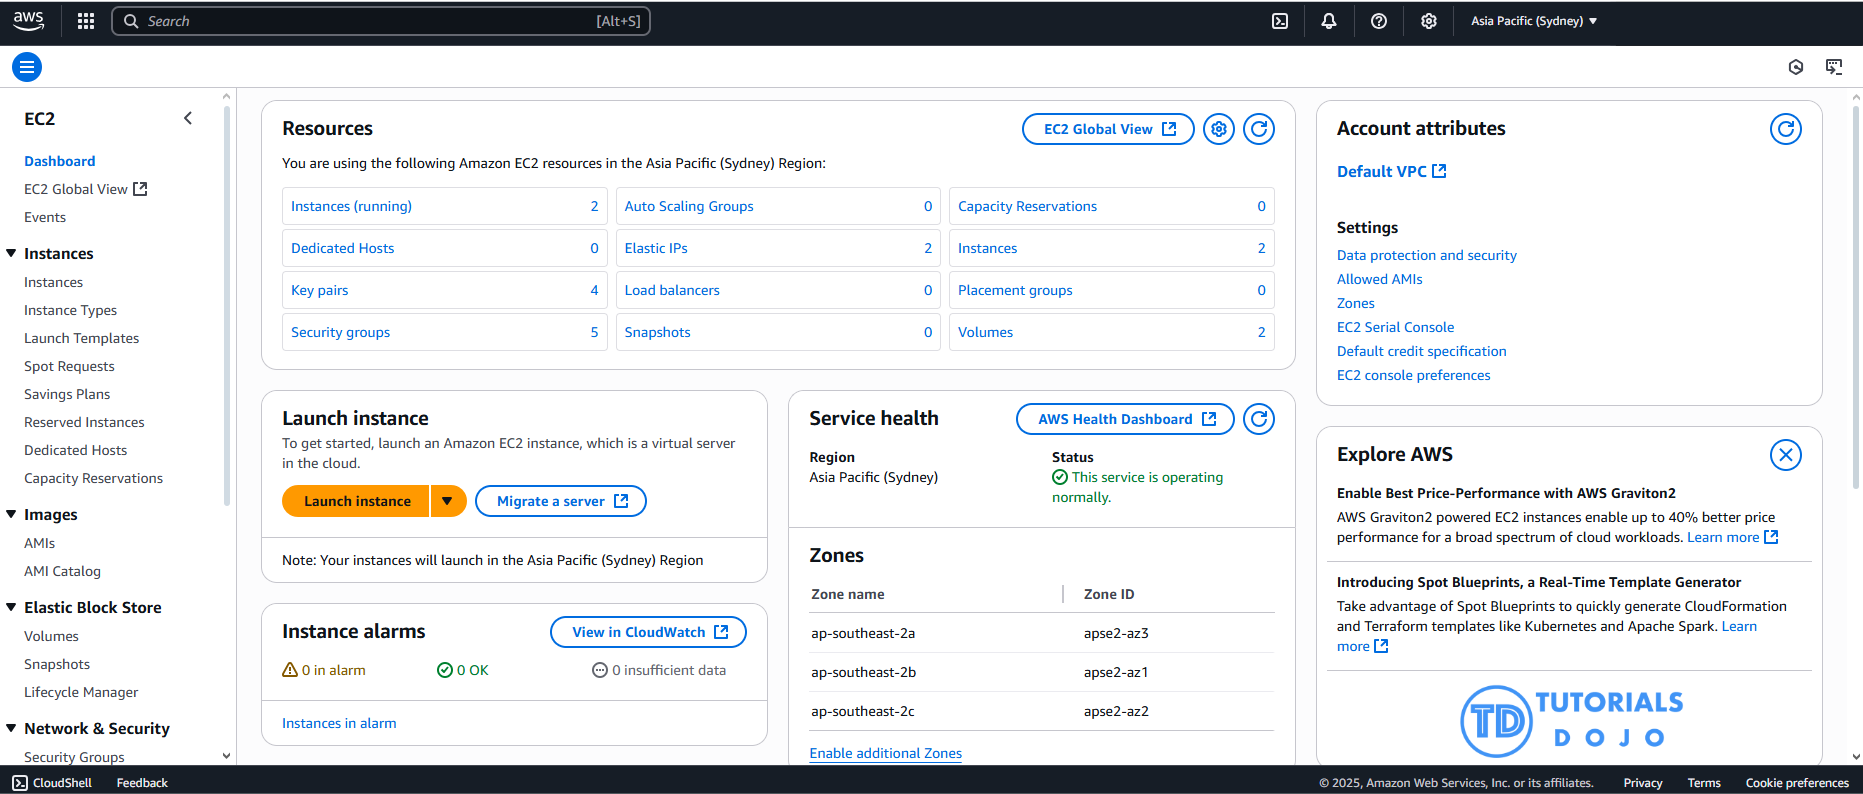
Task: Open EC2 console preferences link
Action: [1413, 375]
